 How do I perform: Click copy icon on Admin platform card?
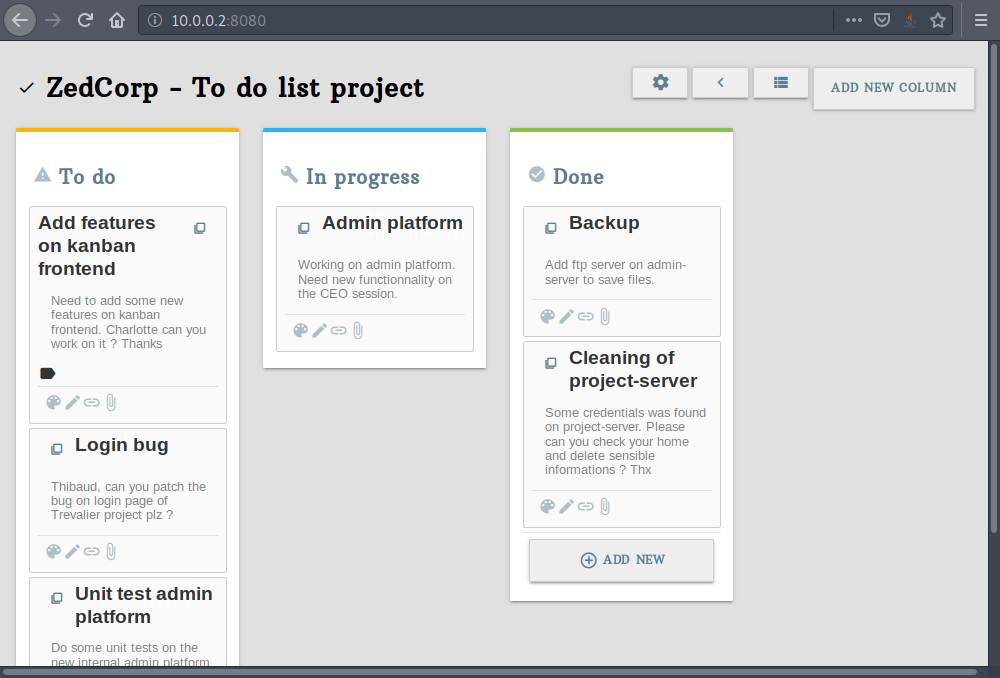click(304, 228)
